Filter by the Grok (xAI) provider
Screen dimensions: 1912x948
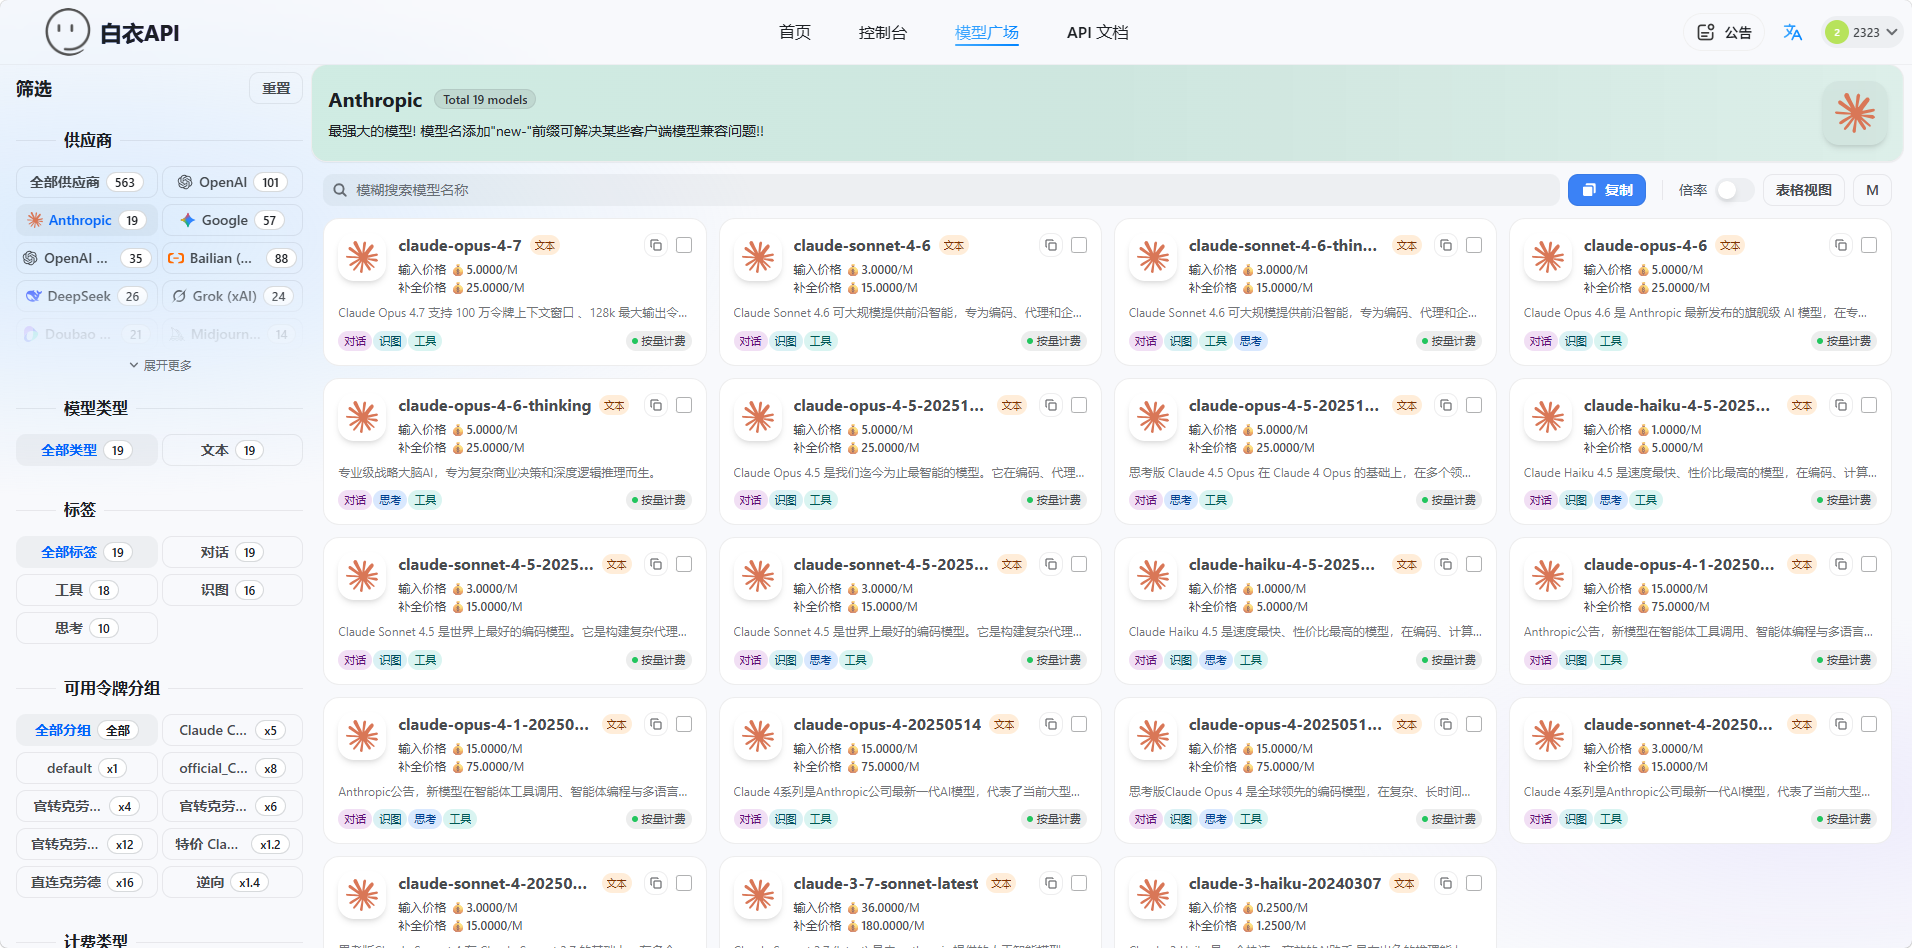(232, 296)
